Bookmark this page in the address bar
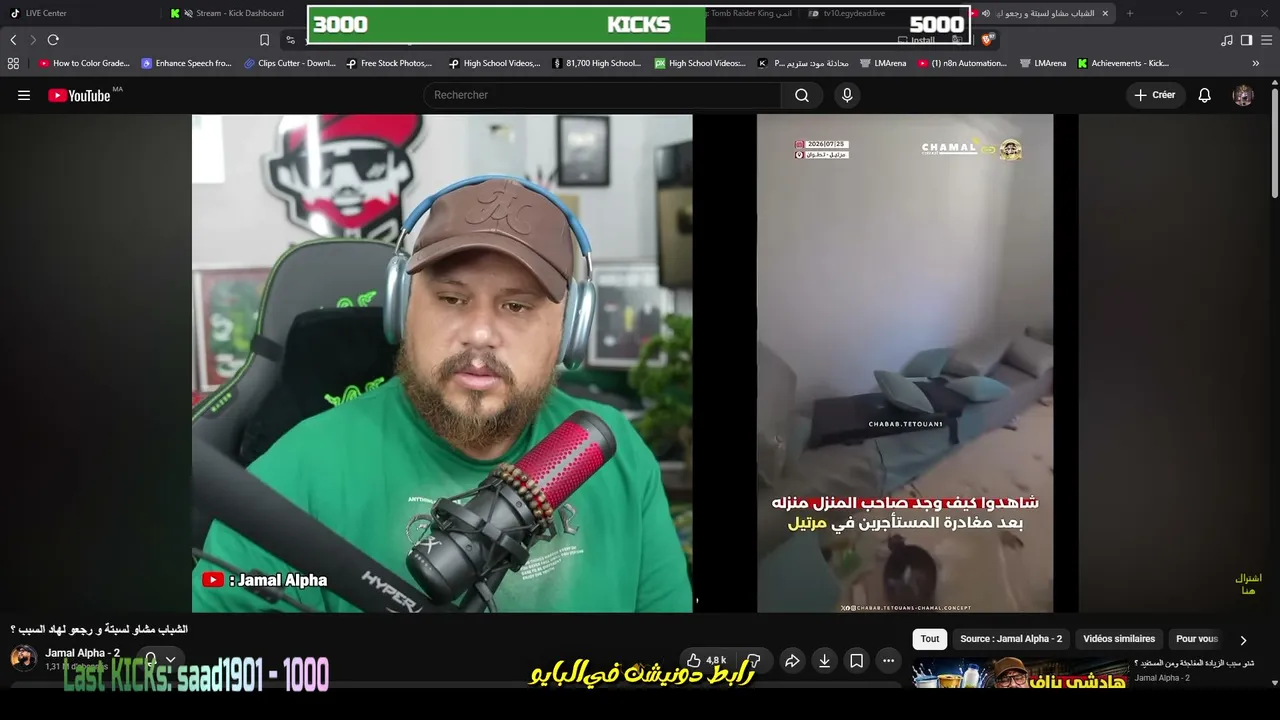This screenshot has width=1280, height=720. coord(264,40)
